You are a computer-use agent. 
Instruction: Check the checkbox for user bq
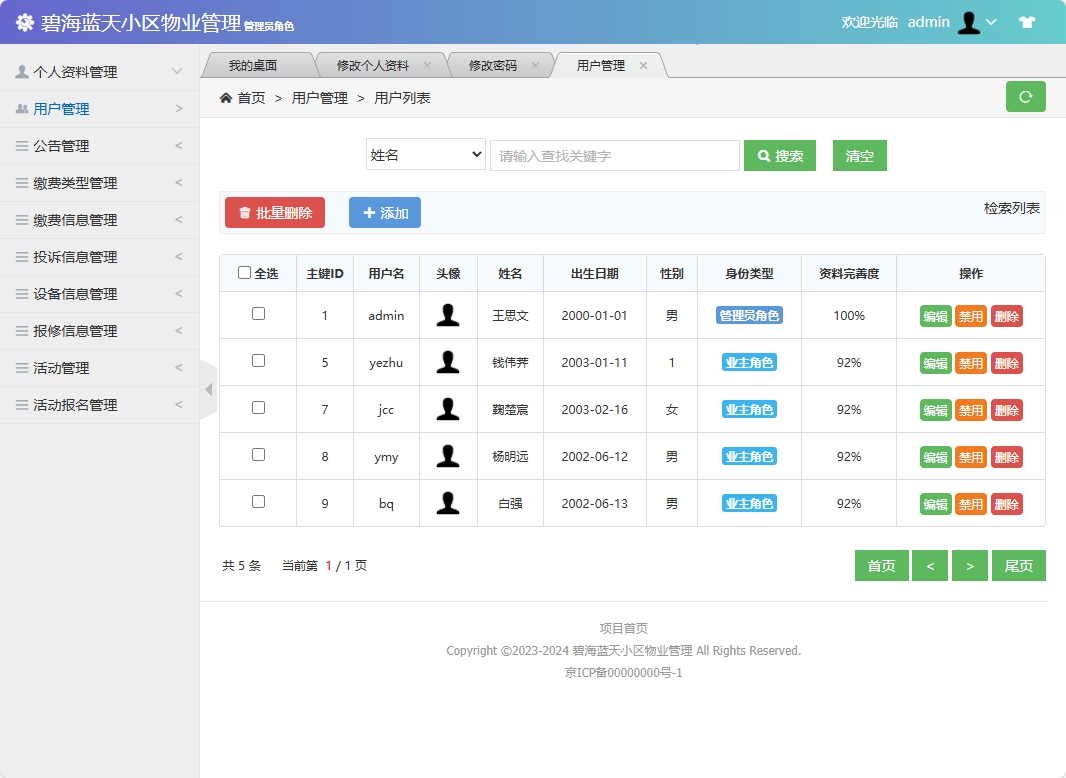click(258, 503)
